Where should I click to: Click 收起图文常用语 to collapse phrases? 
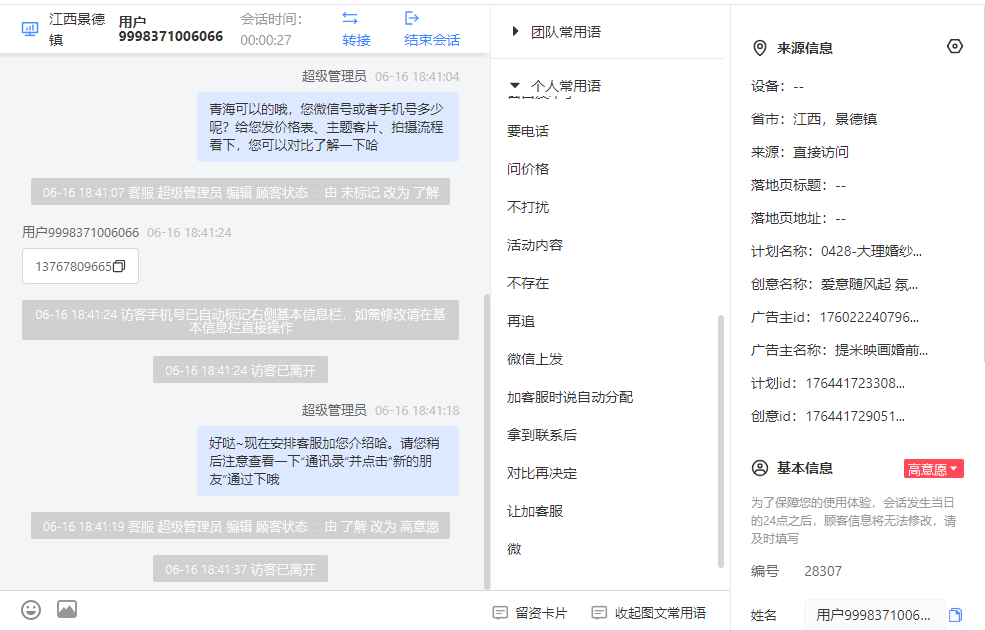(x=649, y=612)
